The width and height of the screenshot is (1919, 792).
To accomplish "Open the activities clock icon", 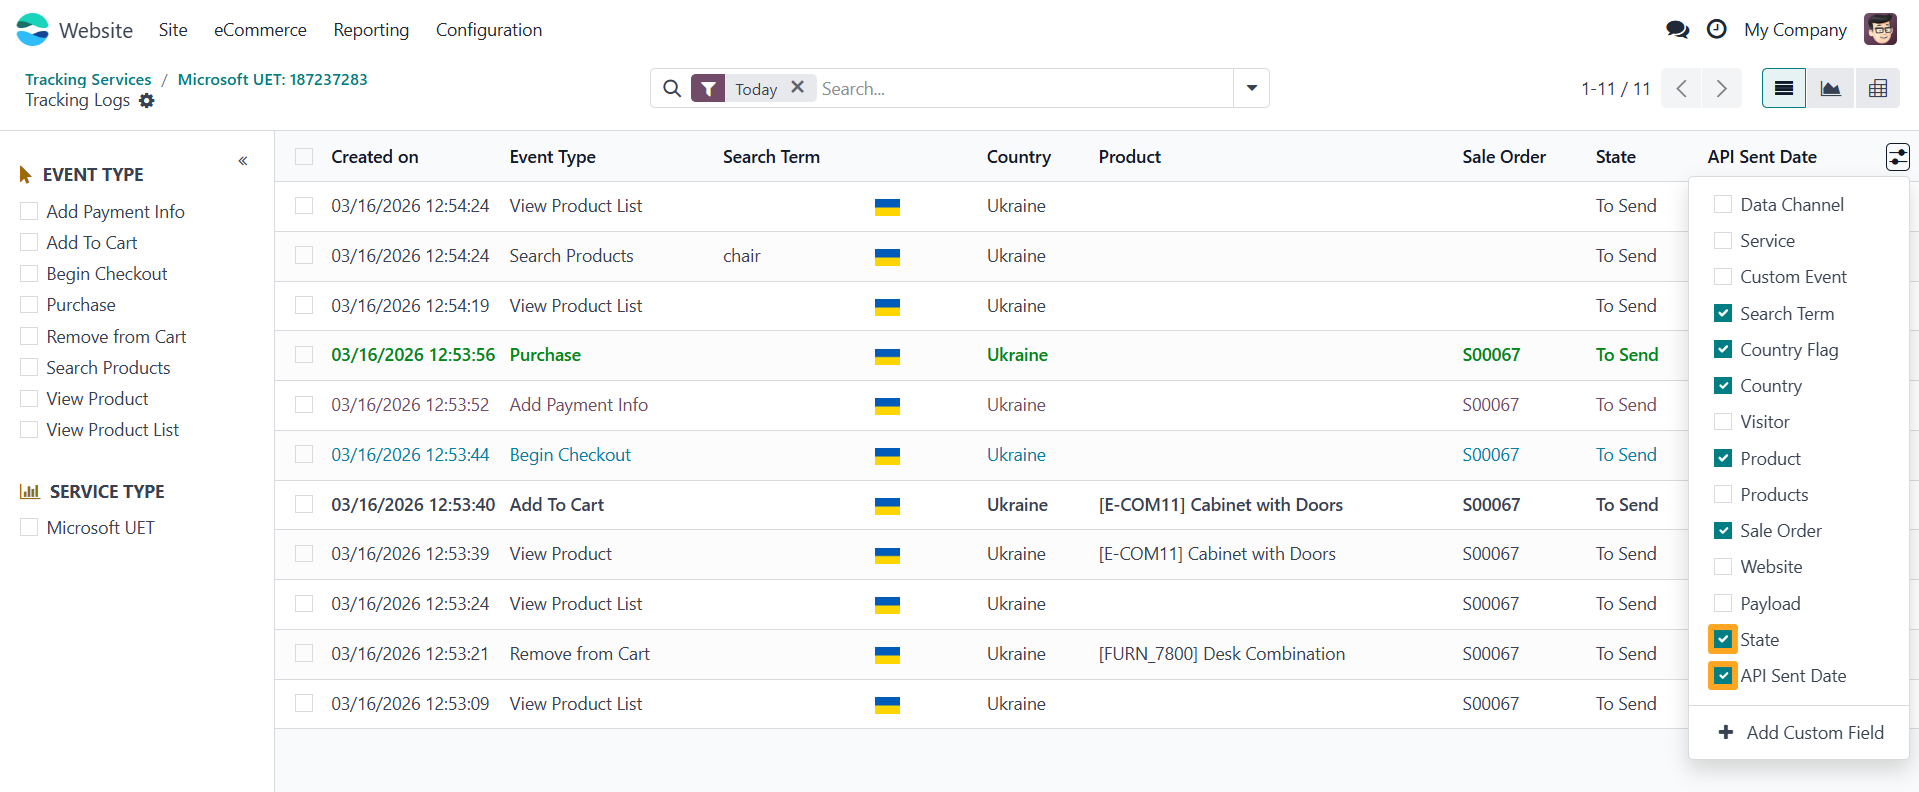I will pos(1716,30).
